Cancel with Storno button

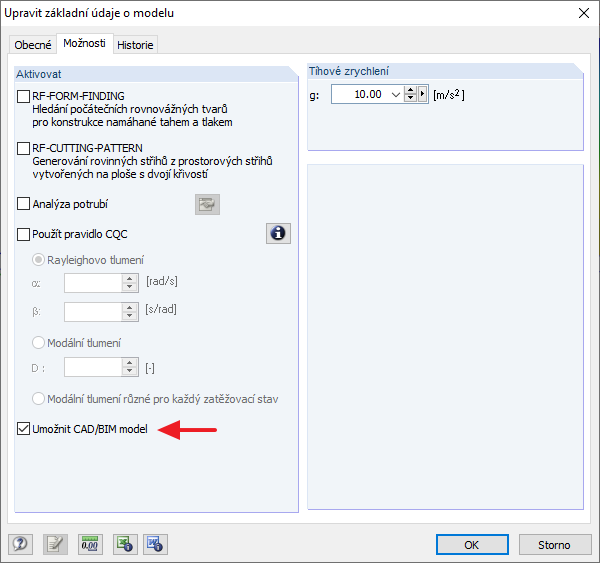(x=555, y=544)
